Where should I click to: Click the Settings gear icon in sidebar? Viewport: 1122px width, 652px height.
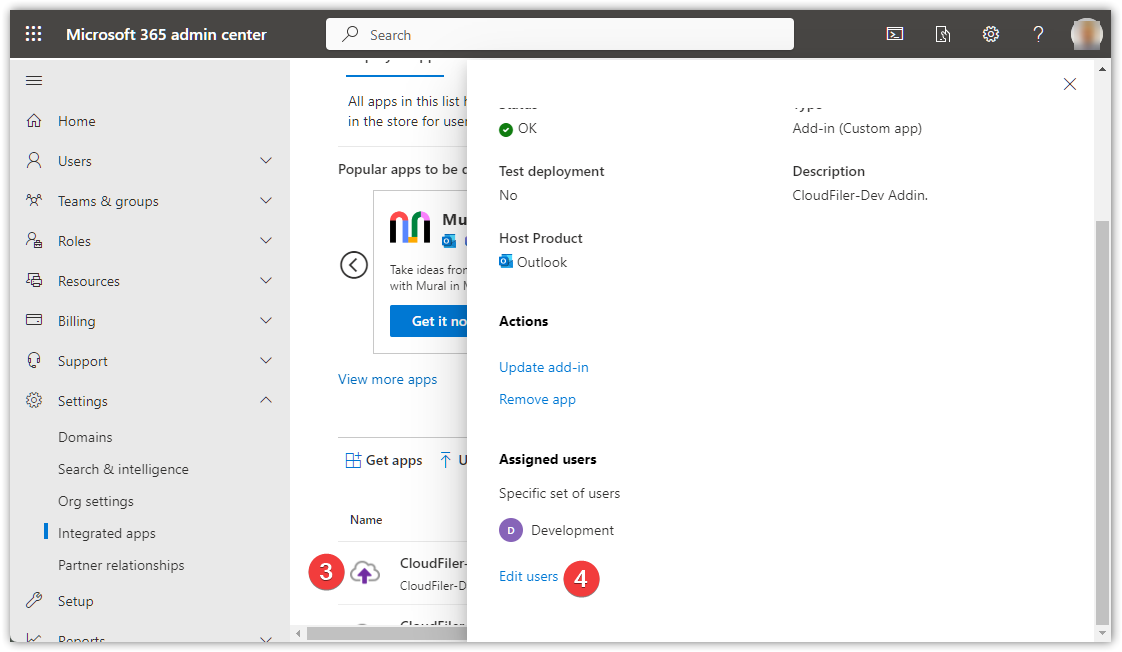point(34,400)
